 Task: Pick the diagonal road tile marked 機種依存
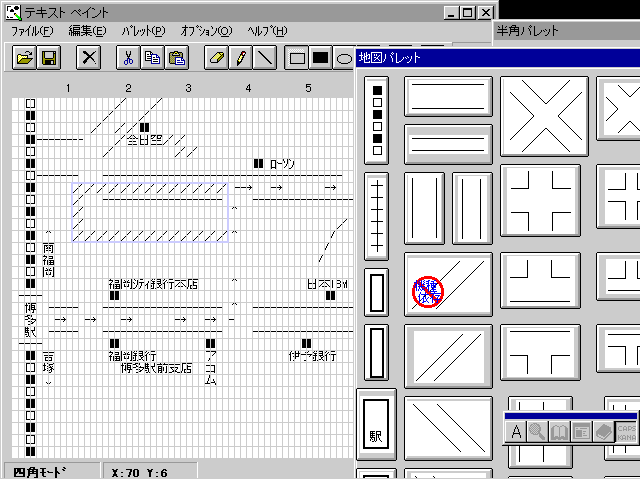tap(448, 284)
